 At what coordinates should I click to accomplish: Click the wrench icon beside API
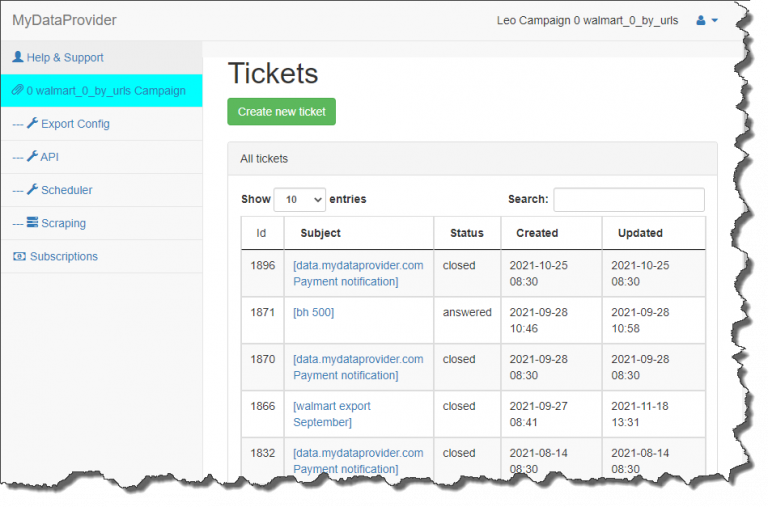pos(32,156)
